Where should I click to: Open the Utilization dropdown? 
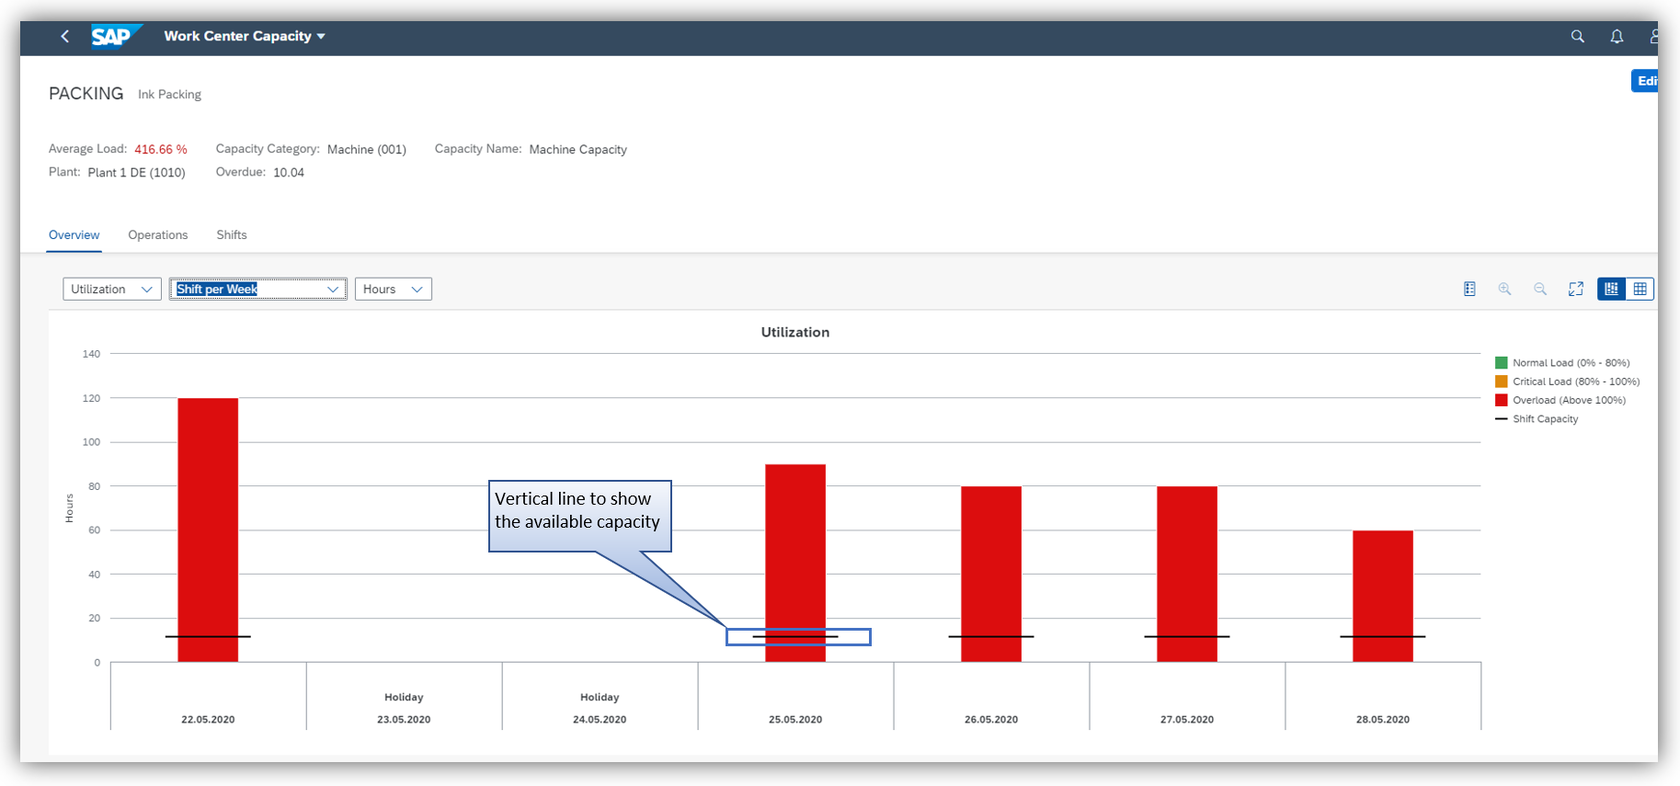click(112, 289)
